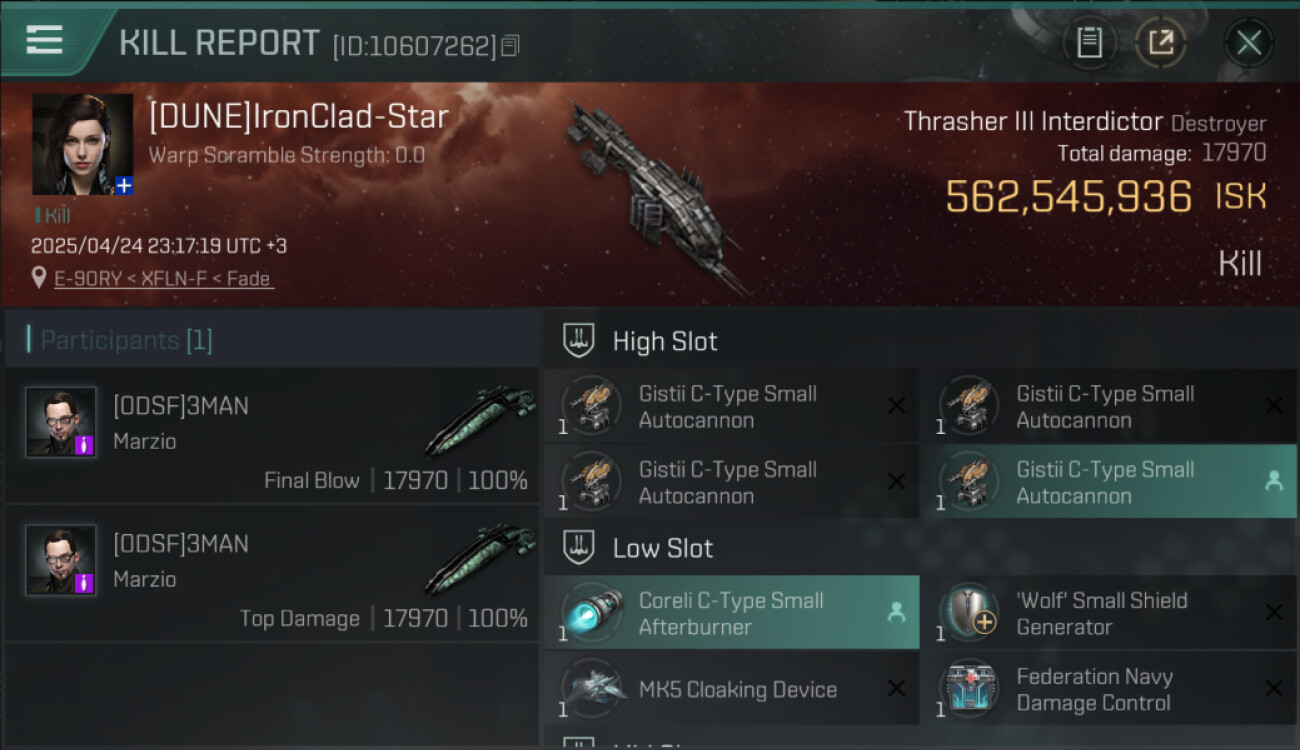
Task: Click MK5 Cloaking Device icon
Action: [x=592, y=689]
